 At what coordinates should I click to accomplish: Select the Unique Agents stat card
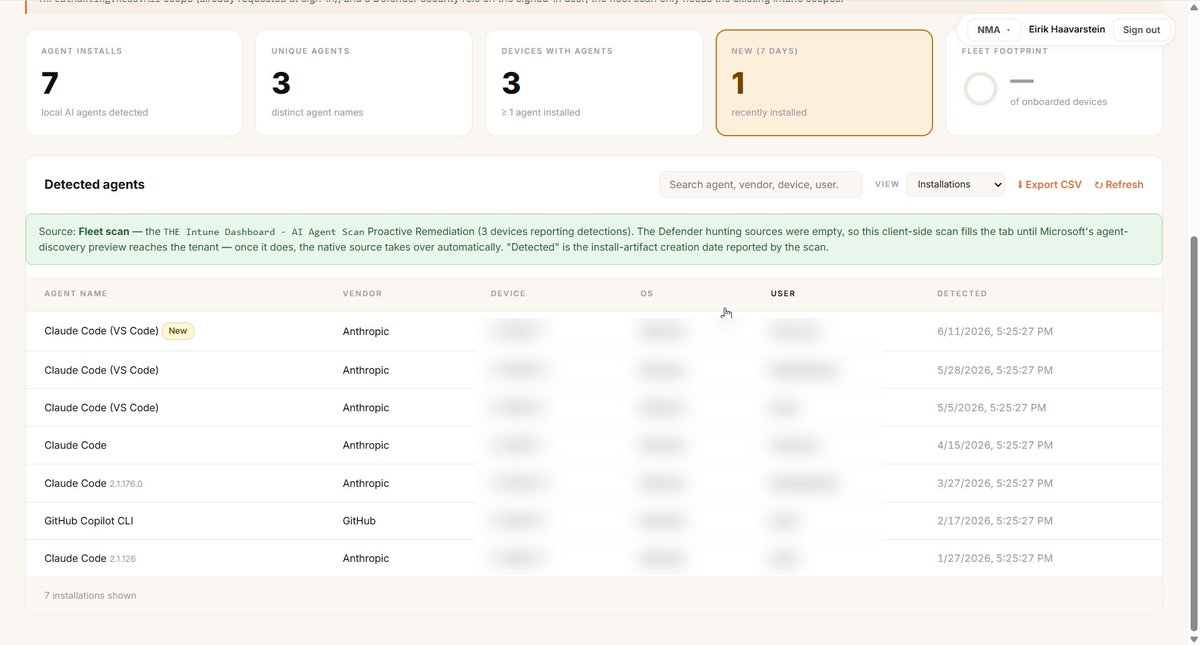[364, 83]
